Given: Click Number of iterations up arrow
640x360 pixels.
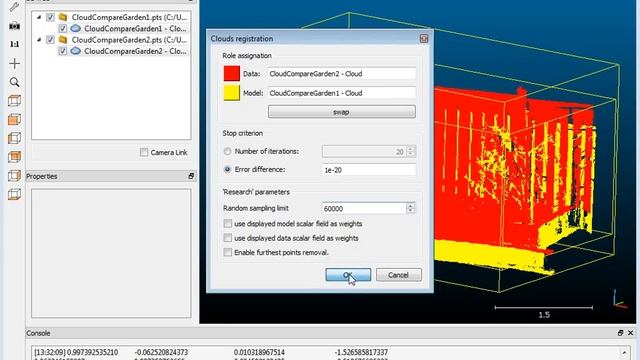Looking at the screenshot, I should tap(411, 149).
